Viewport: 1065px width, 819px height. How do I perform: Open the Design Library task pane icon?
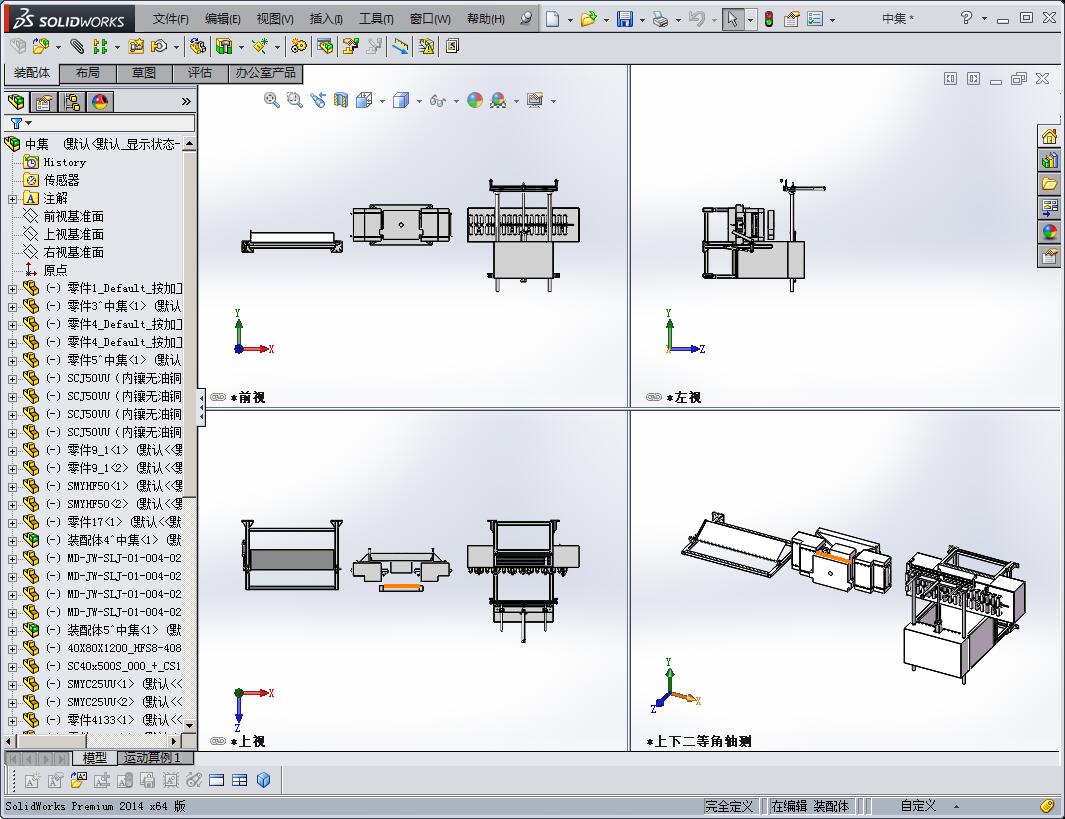1049,160
